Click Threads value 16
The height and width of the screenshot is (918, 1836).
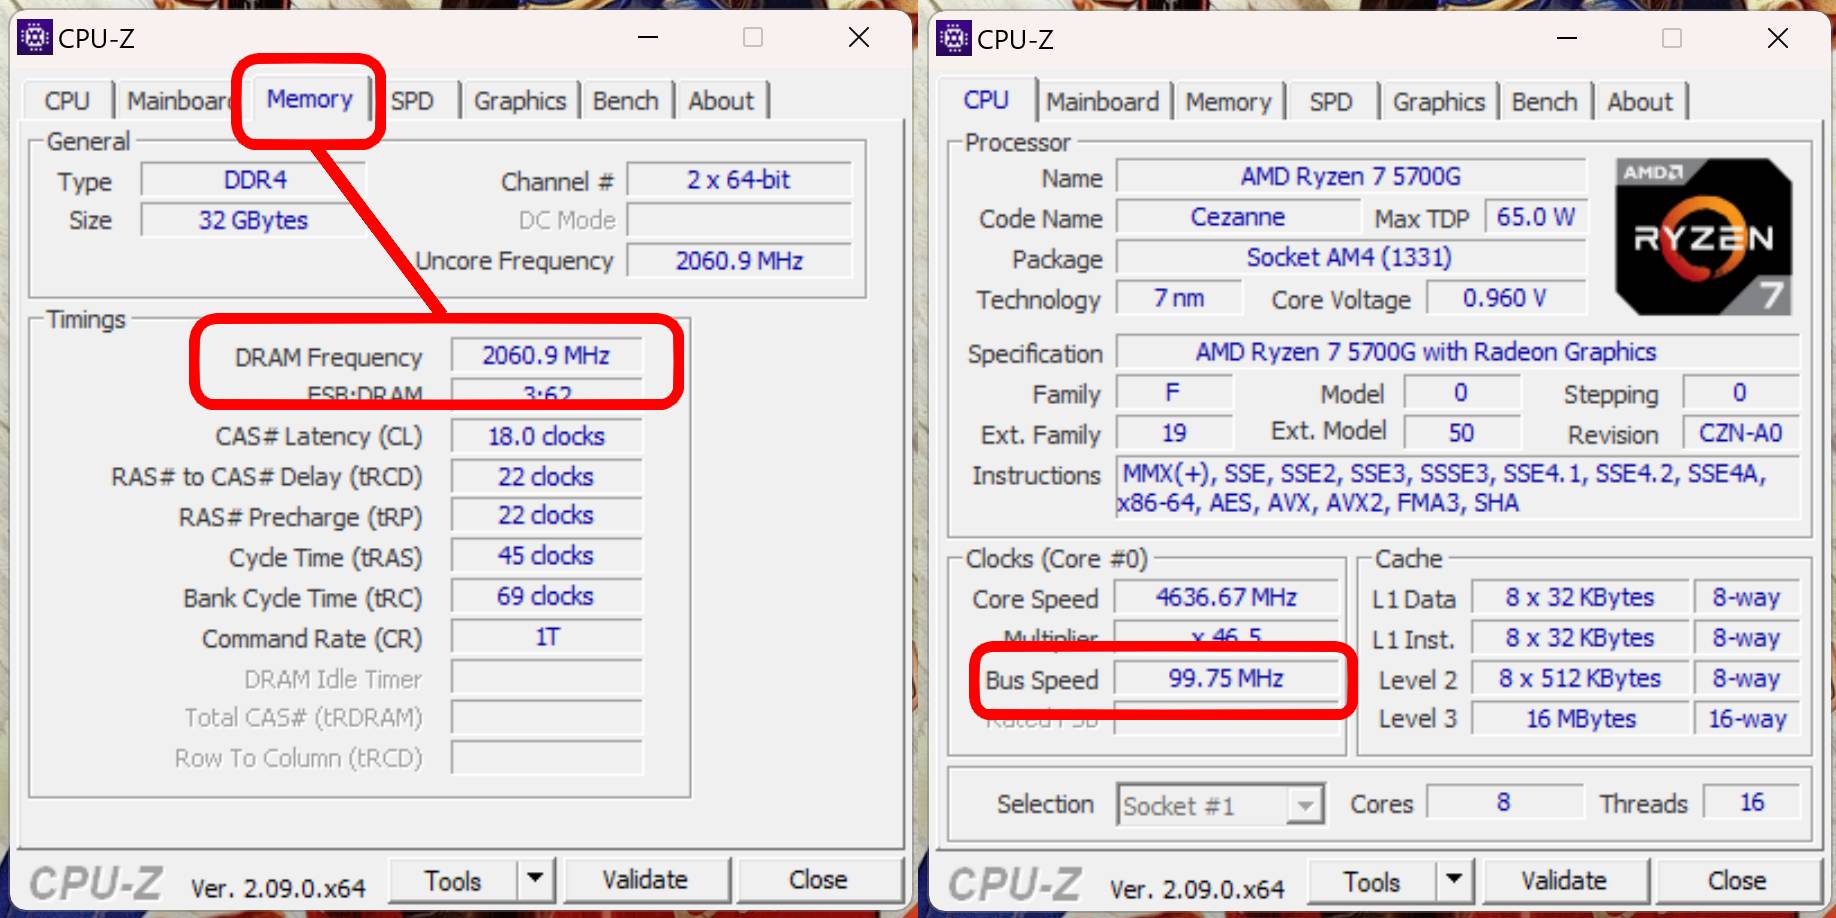[x=1752, y=803]
